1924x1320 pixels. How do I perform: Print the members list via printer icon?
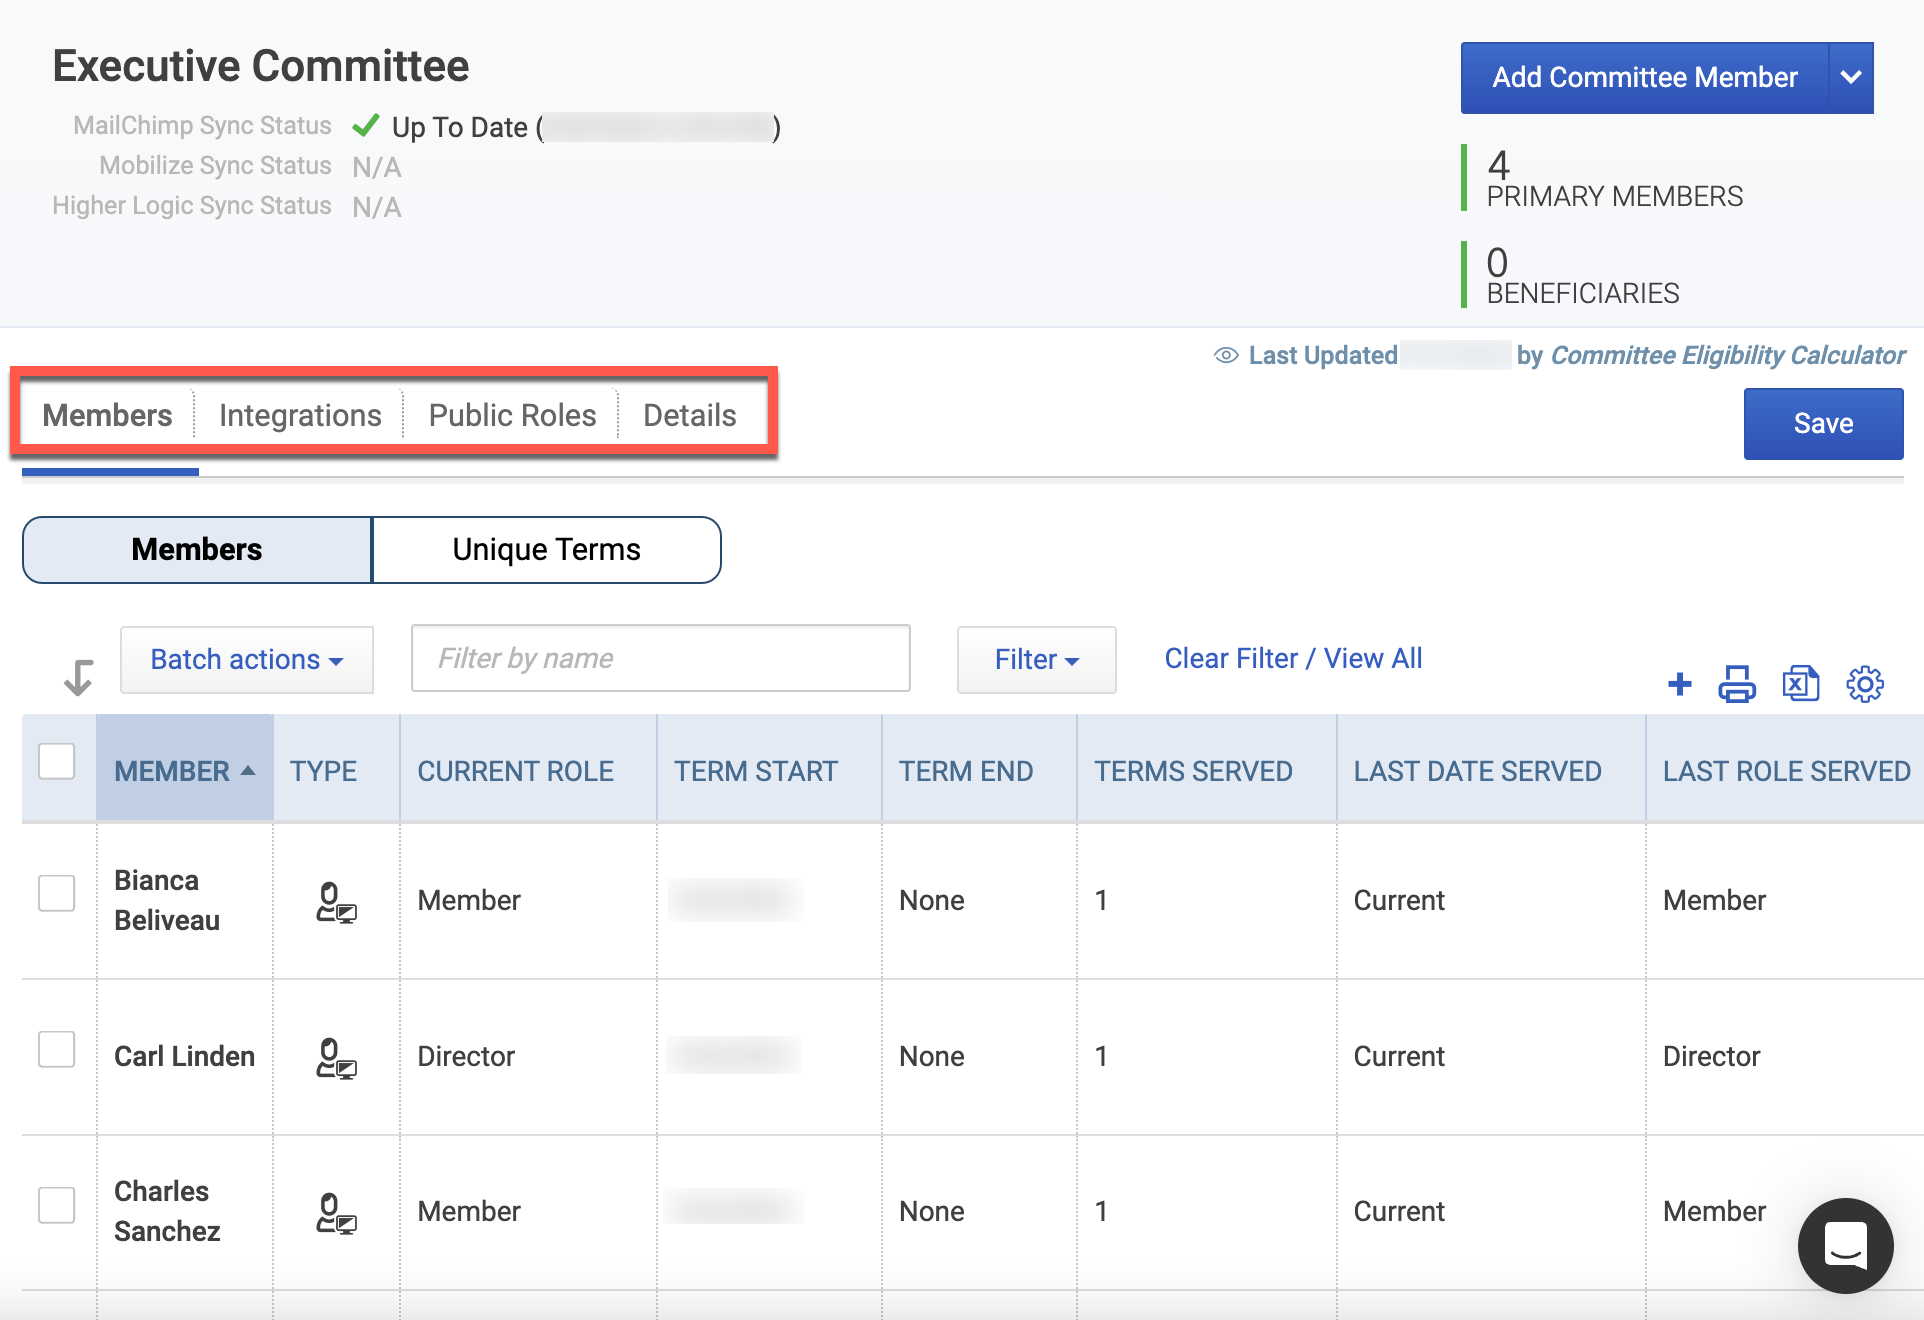click(x=1737, y=684)
